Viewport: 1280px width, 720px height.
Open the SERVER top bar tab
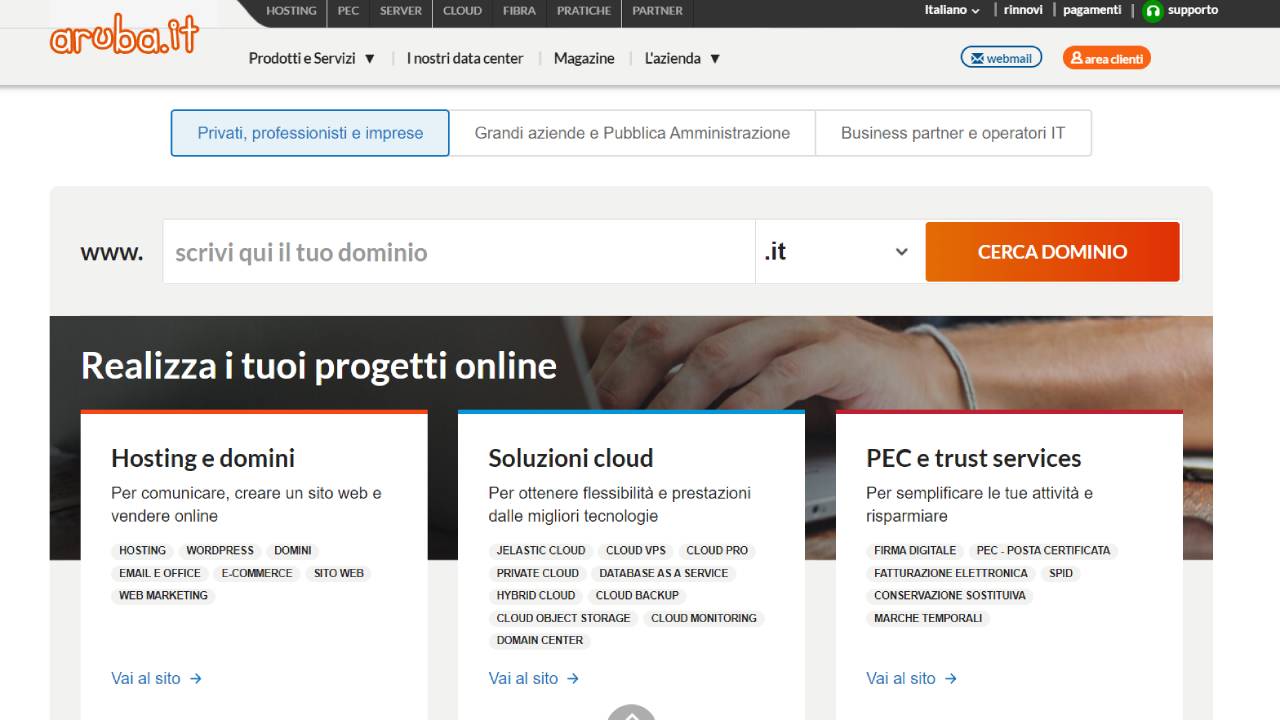click(x=401, y=11)
